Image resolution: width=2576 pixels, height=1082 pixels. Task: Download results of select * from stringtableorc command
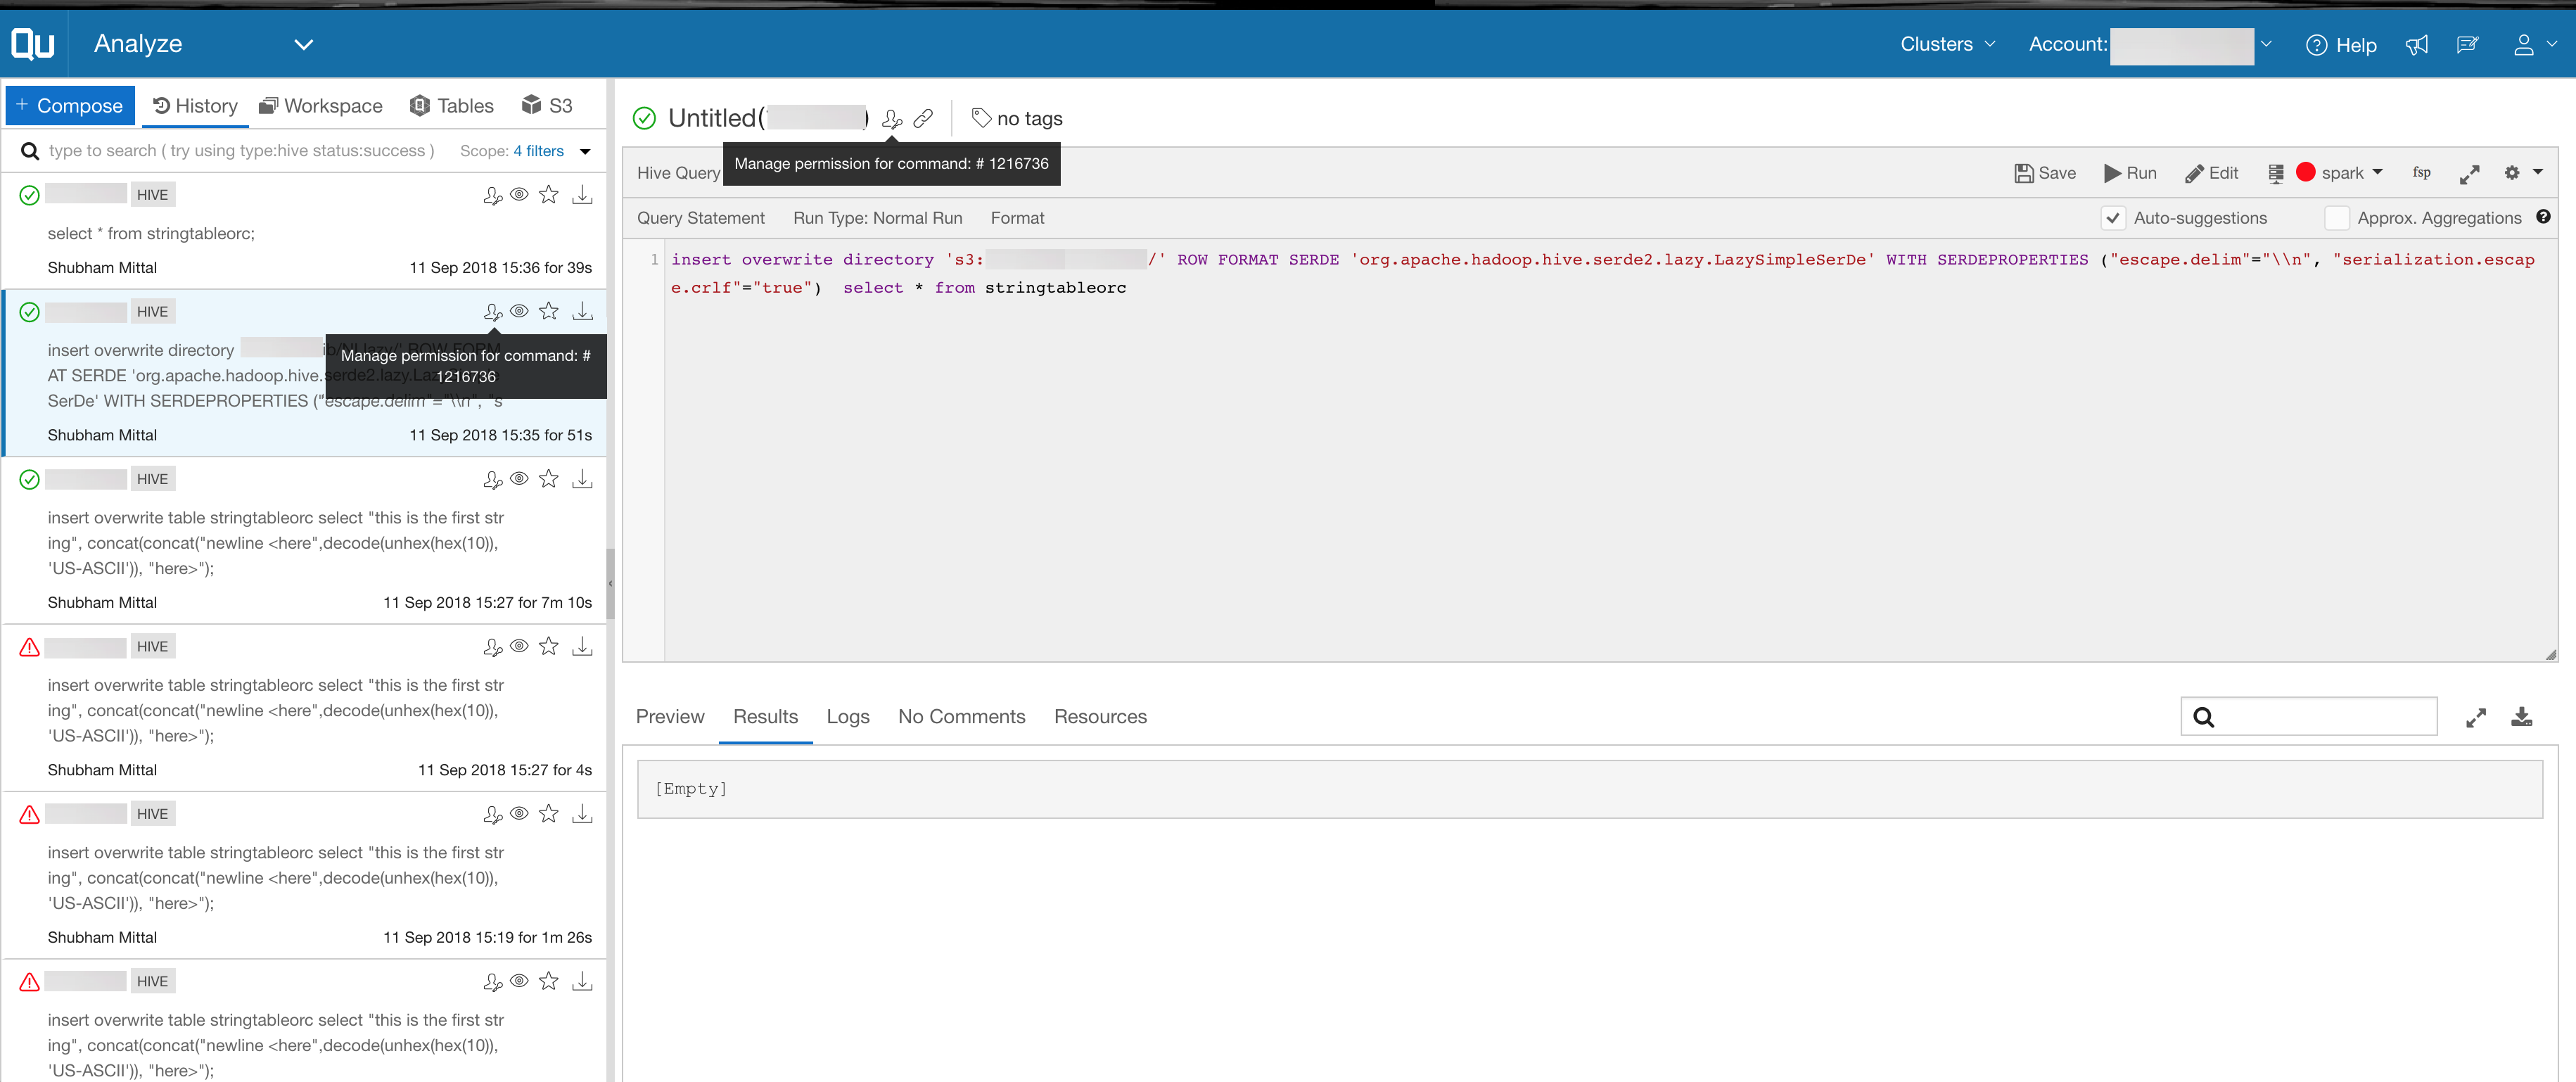[x=582, y=195]
